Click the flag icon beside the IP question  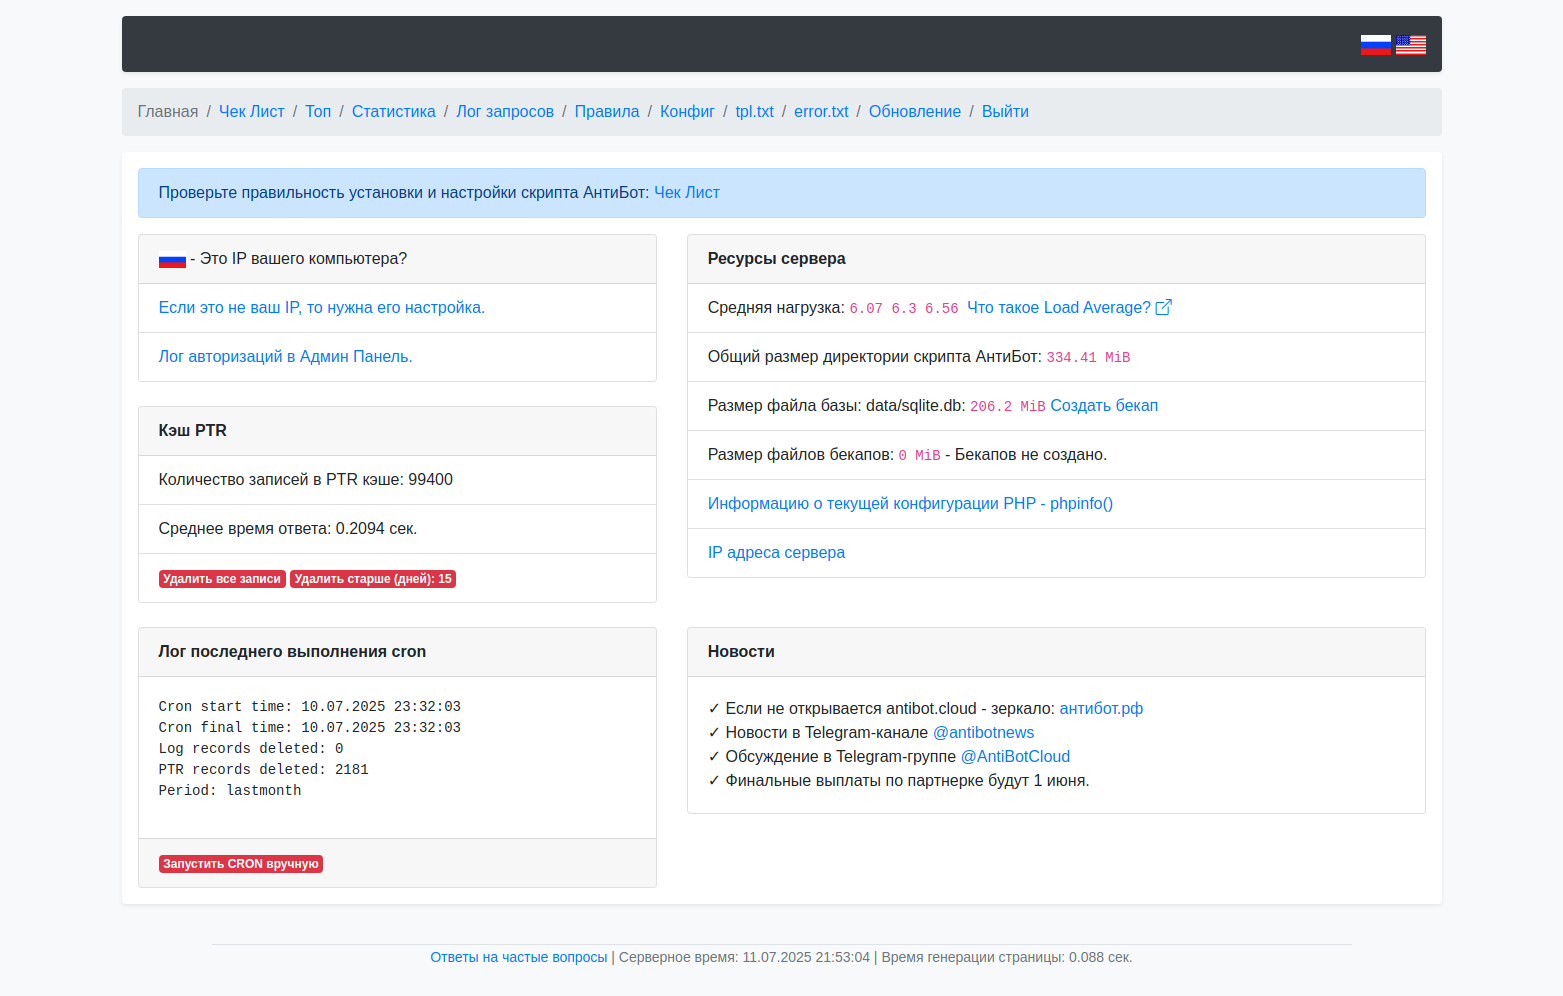pyautogui.click(x=172, y=258)
